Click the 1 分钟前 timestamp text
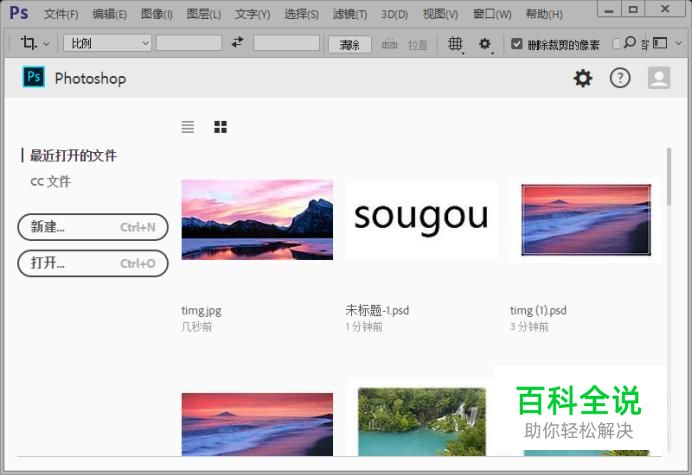Viewport: 692px width, 475px height. 364,327
